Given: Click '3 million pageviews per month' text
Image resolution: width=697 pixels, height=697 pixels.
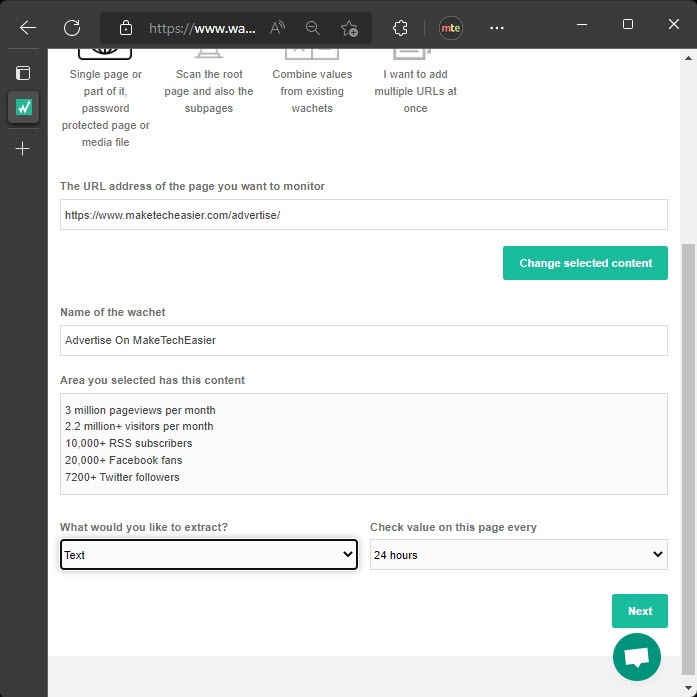Looking at the screenshot, I should point(140,410).
